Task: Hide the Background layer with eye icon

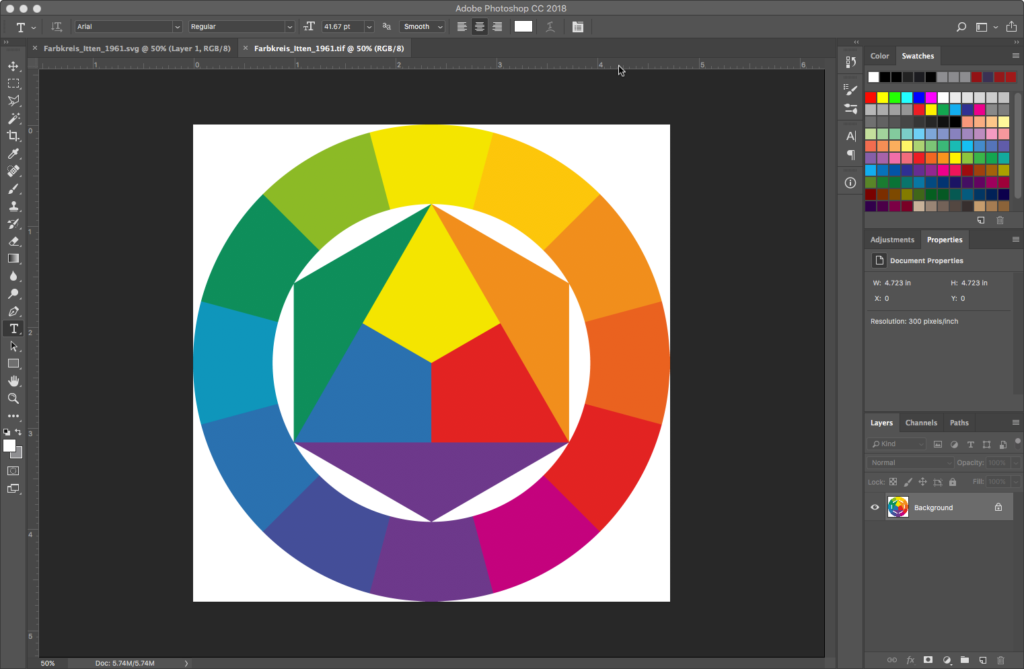Action: pos(875,508)
